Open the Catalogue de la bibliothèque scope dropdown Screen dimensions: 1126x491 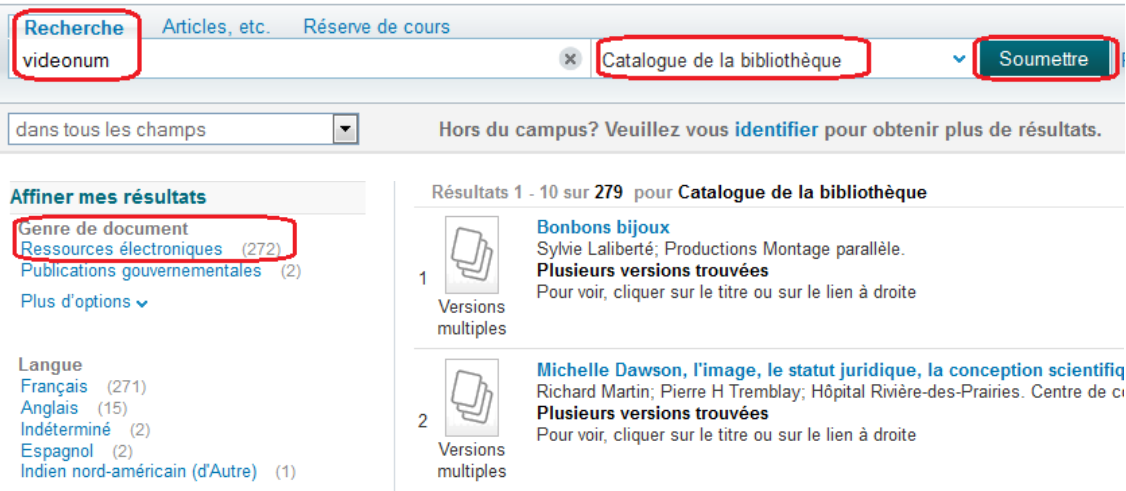pos(782,60)
